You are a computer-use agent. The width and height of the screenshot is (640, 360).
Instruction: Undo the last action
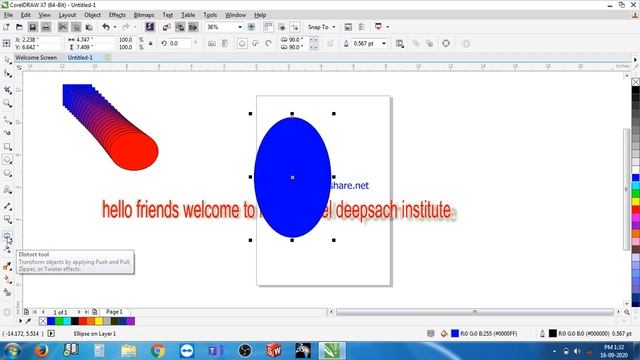click(x=106, y=27)
